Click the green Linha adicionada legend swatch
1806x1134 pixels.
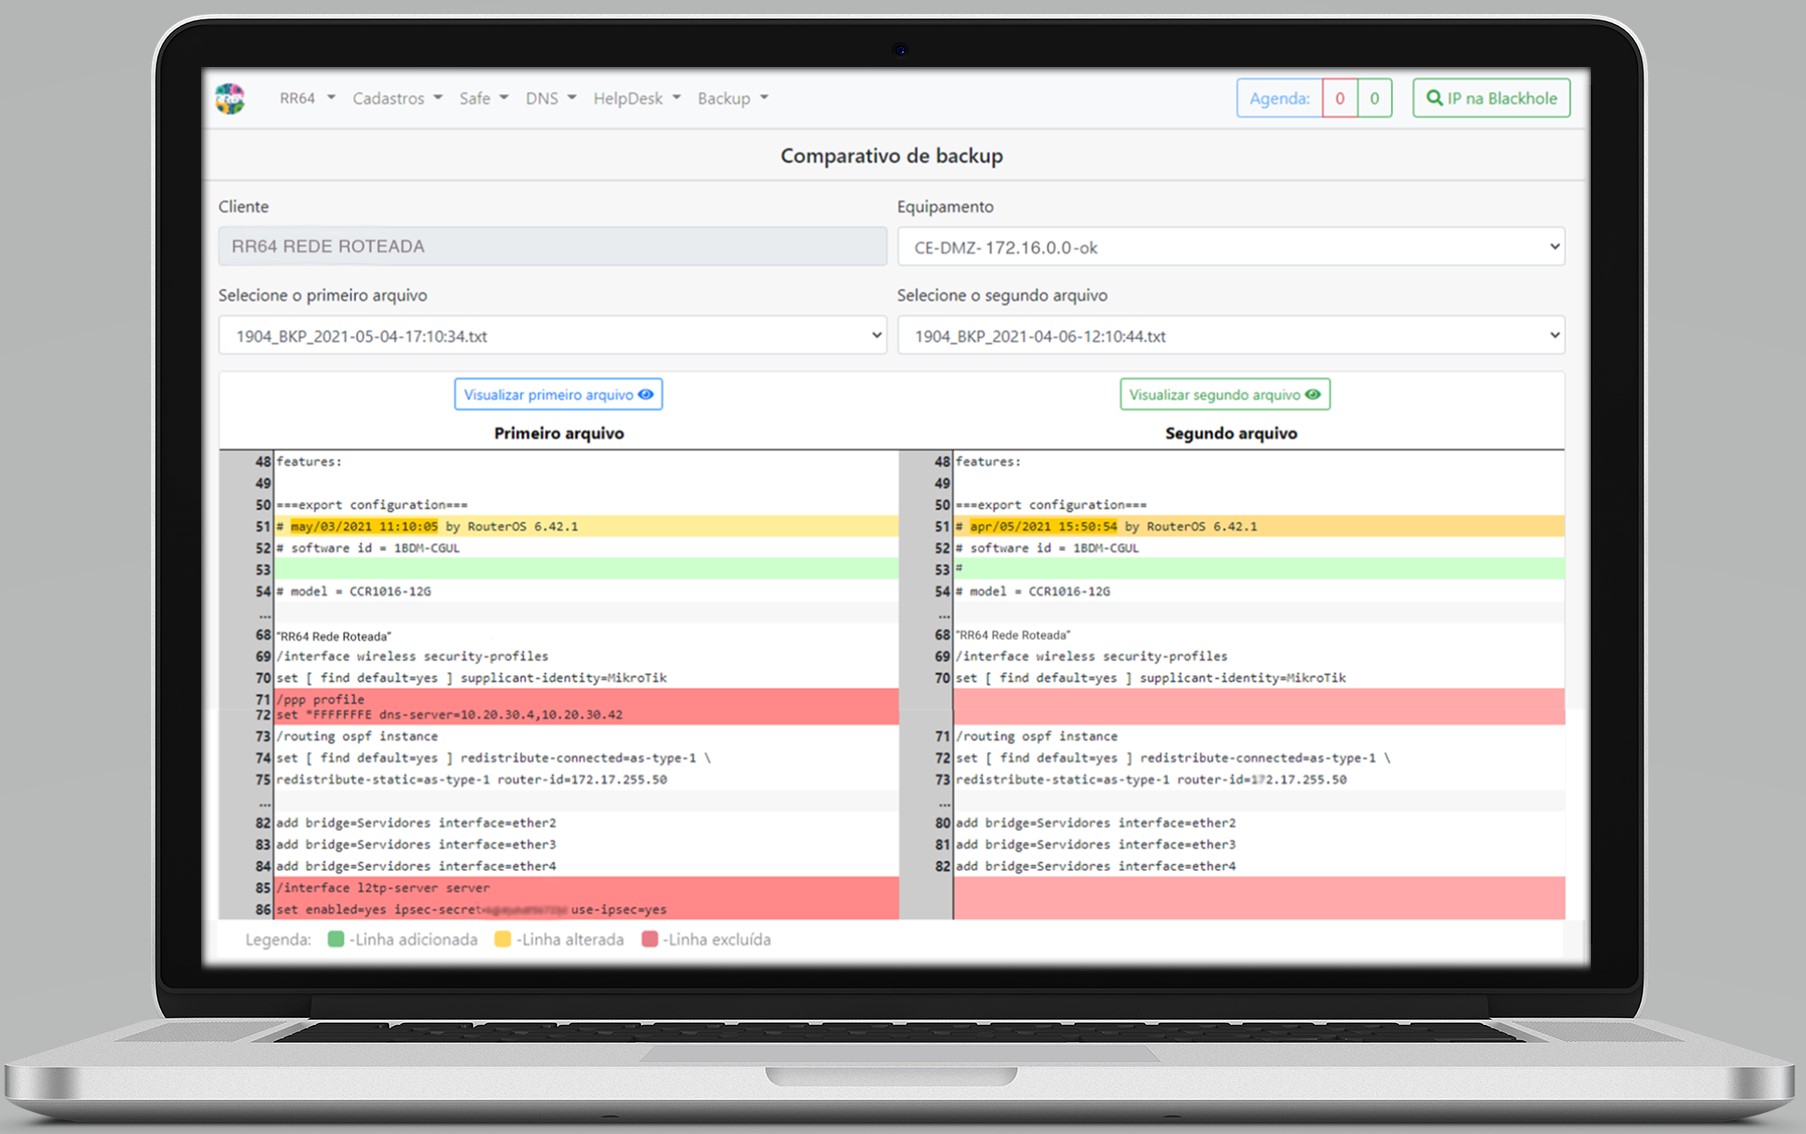point(336,939)
